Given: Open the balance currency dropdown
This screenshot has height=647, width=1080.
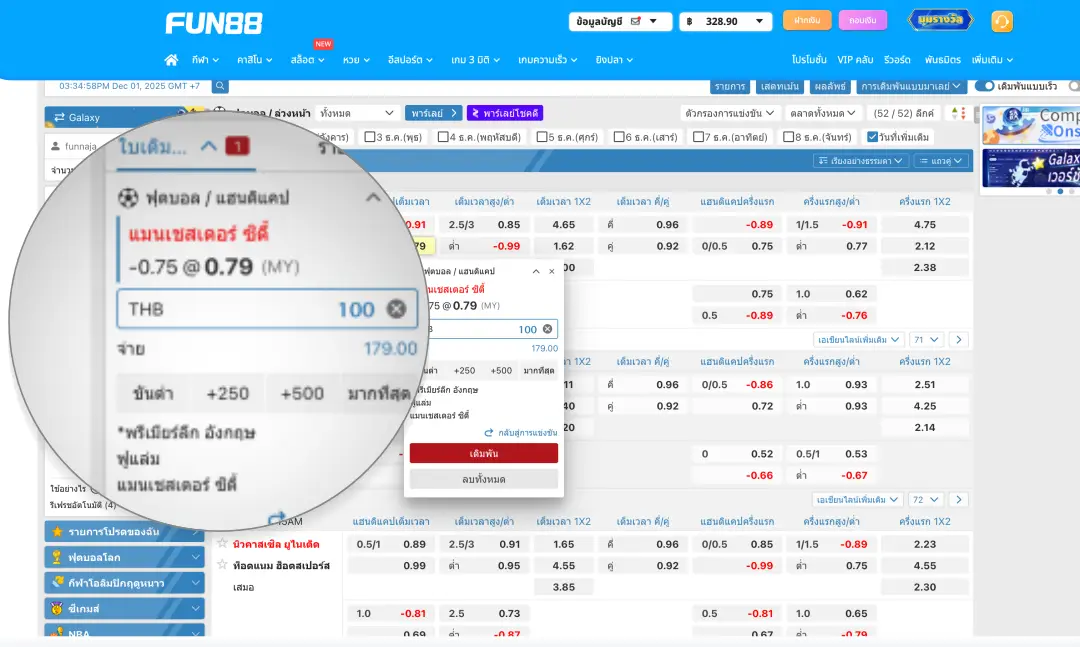Looking at the screenshot, I should pyautogui.click(x=724, y=20).
